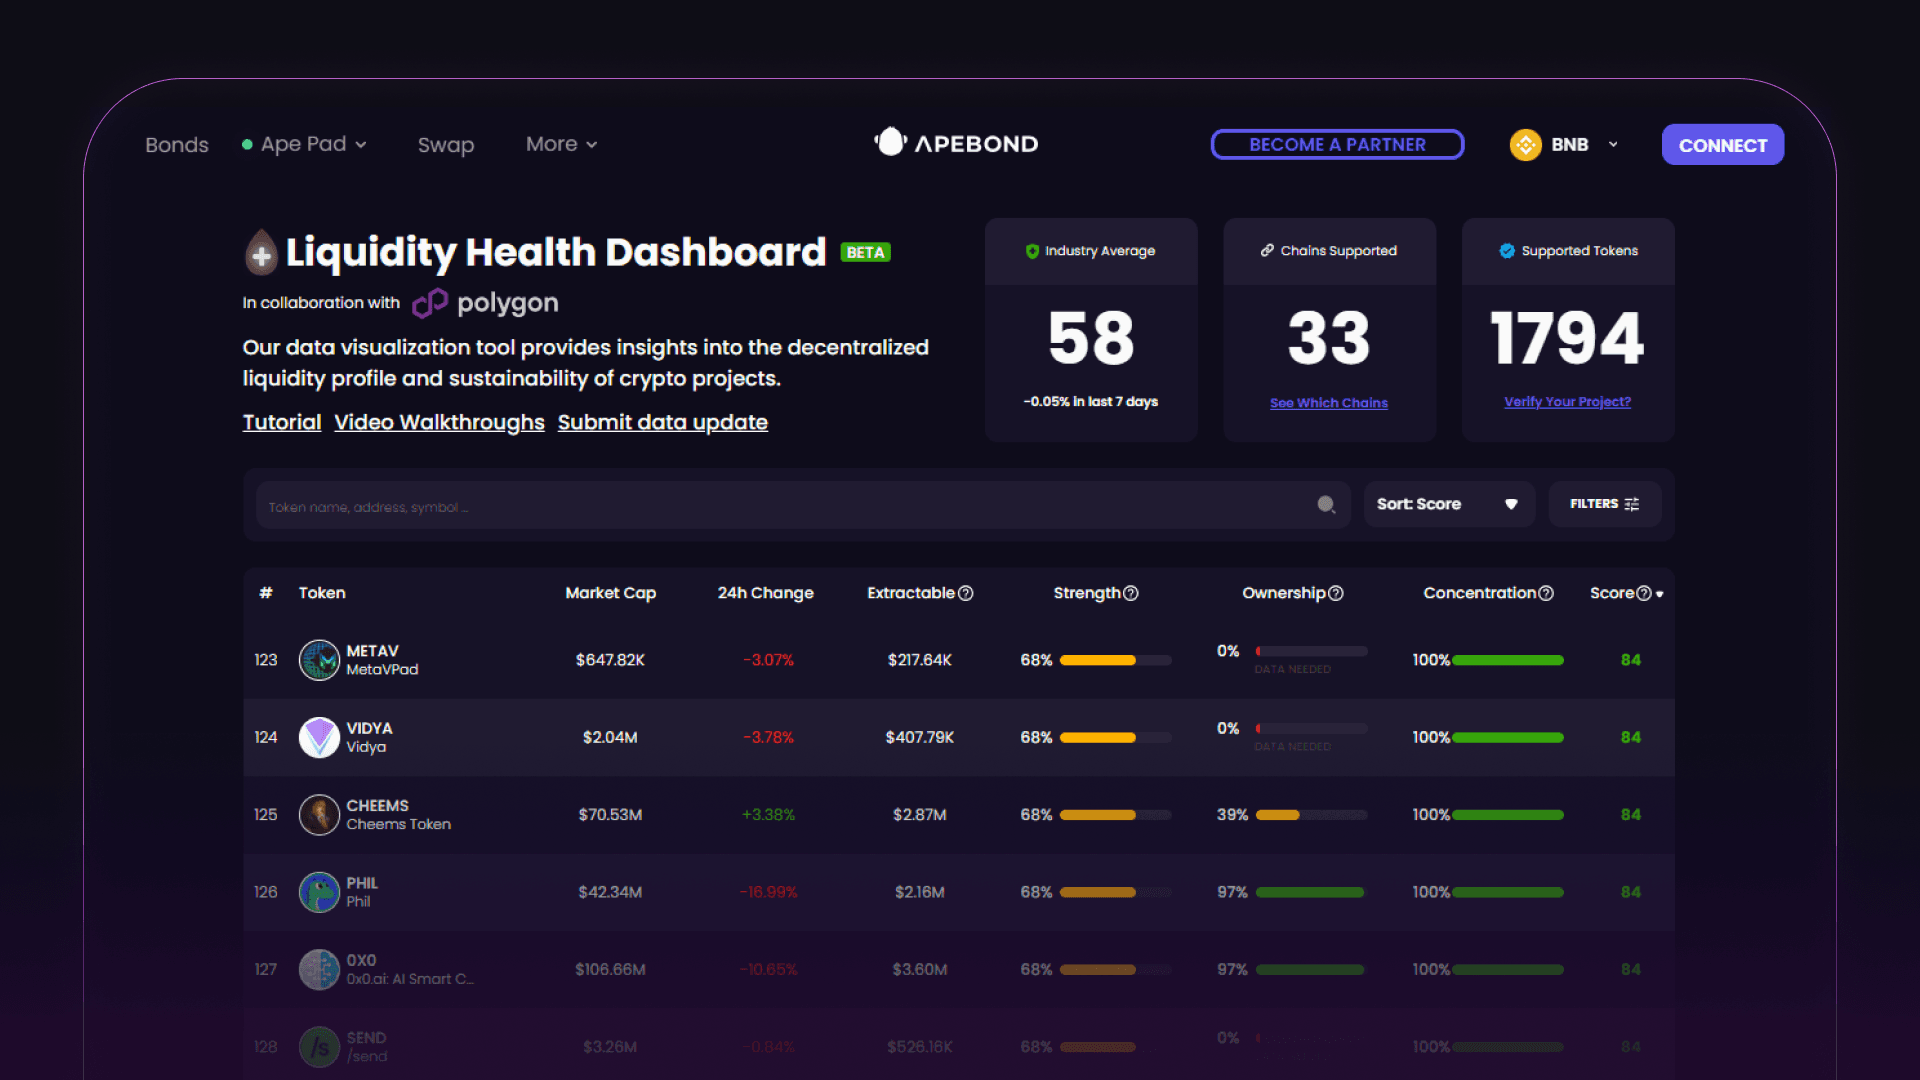Open the Submit data update link

click(663, 422)
